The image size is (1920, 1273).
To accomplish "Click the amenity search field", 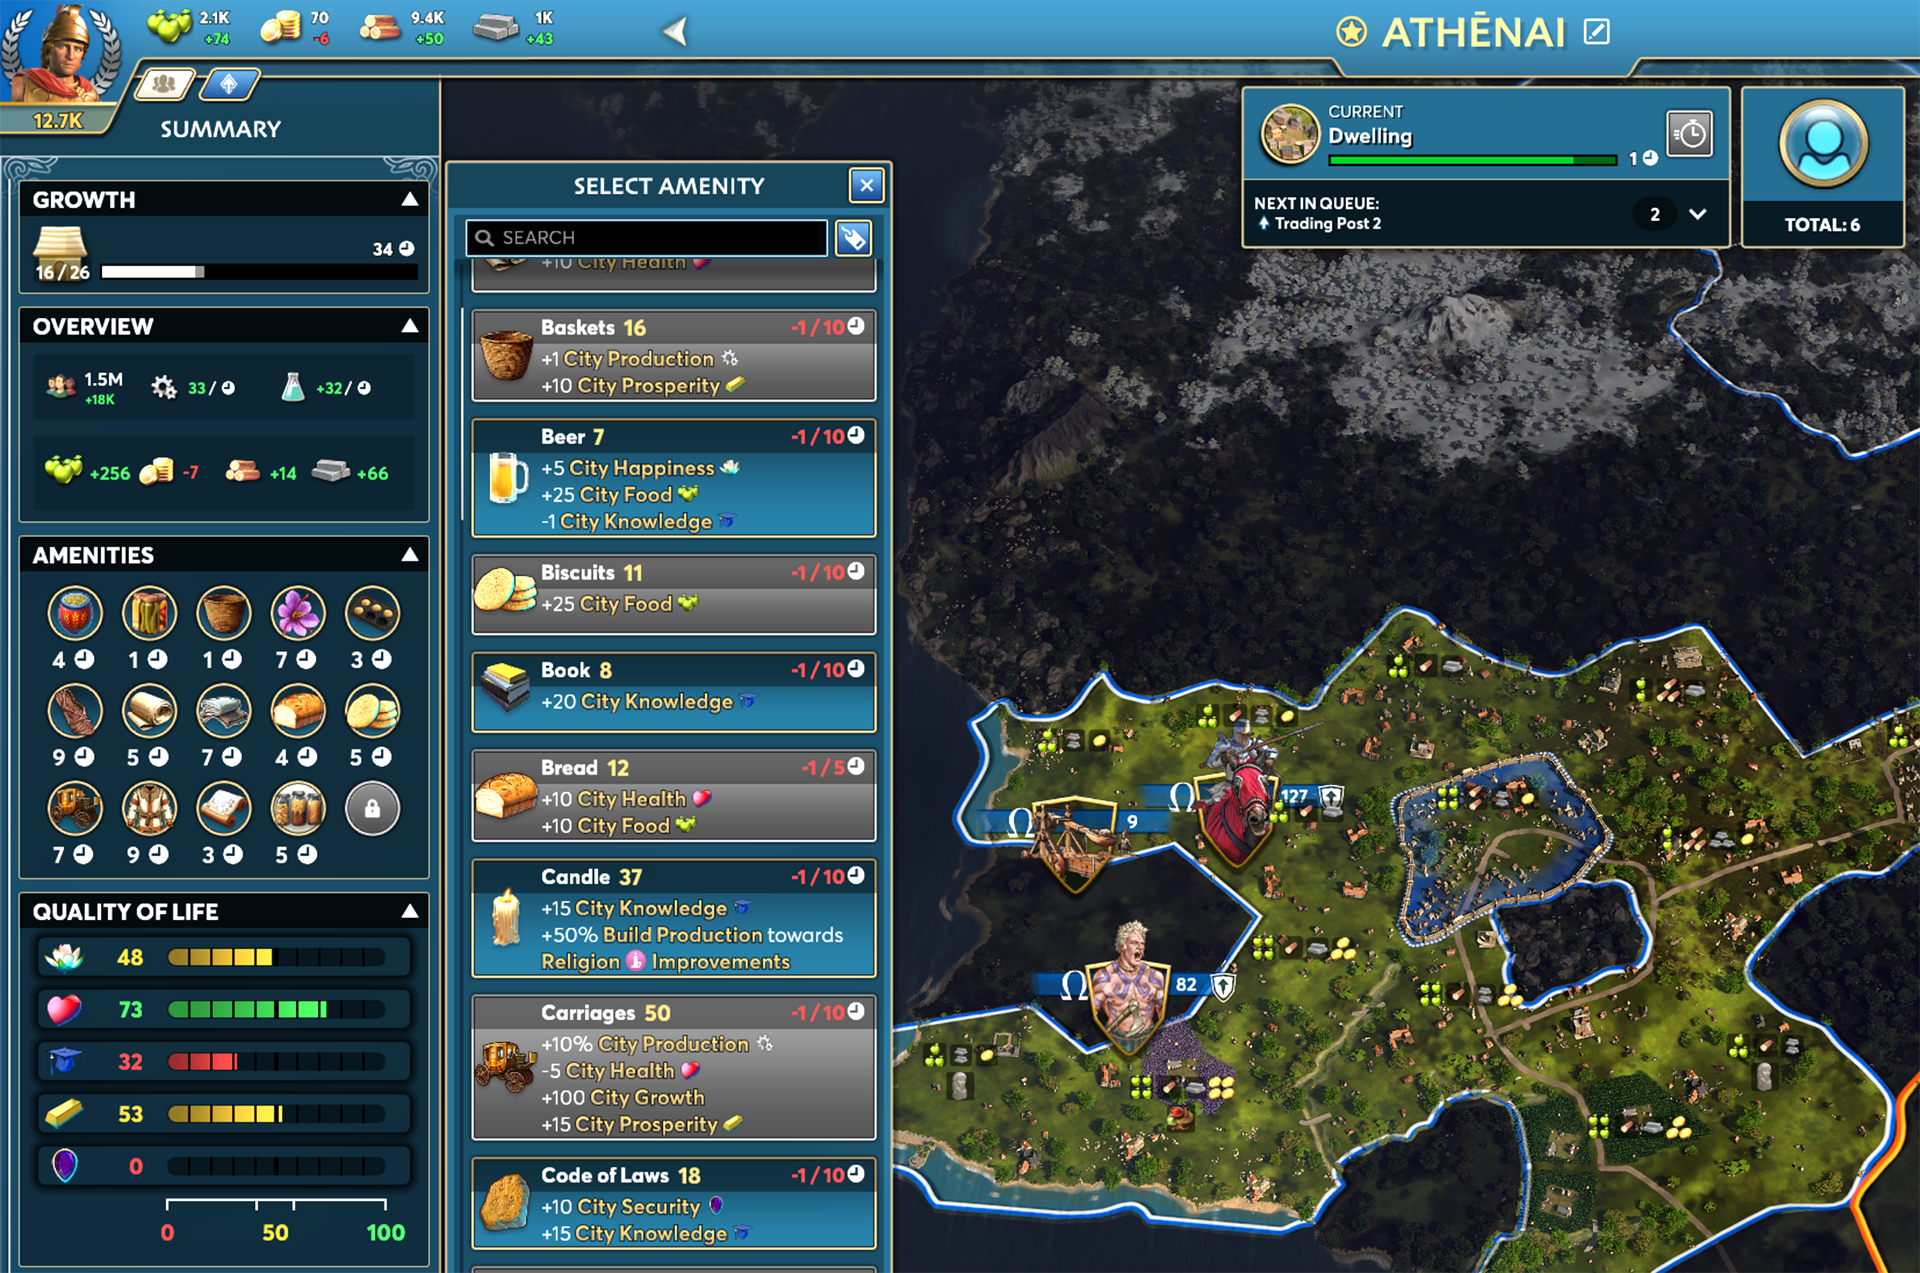I will [x=646, y=238].
